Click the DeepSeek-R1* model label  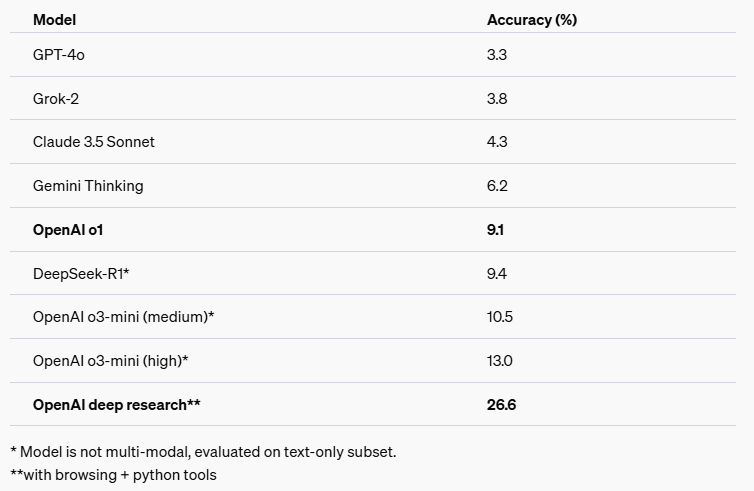click(81, 274)
